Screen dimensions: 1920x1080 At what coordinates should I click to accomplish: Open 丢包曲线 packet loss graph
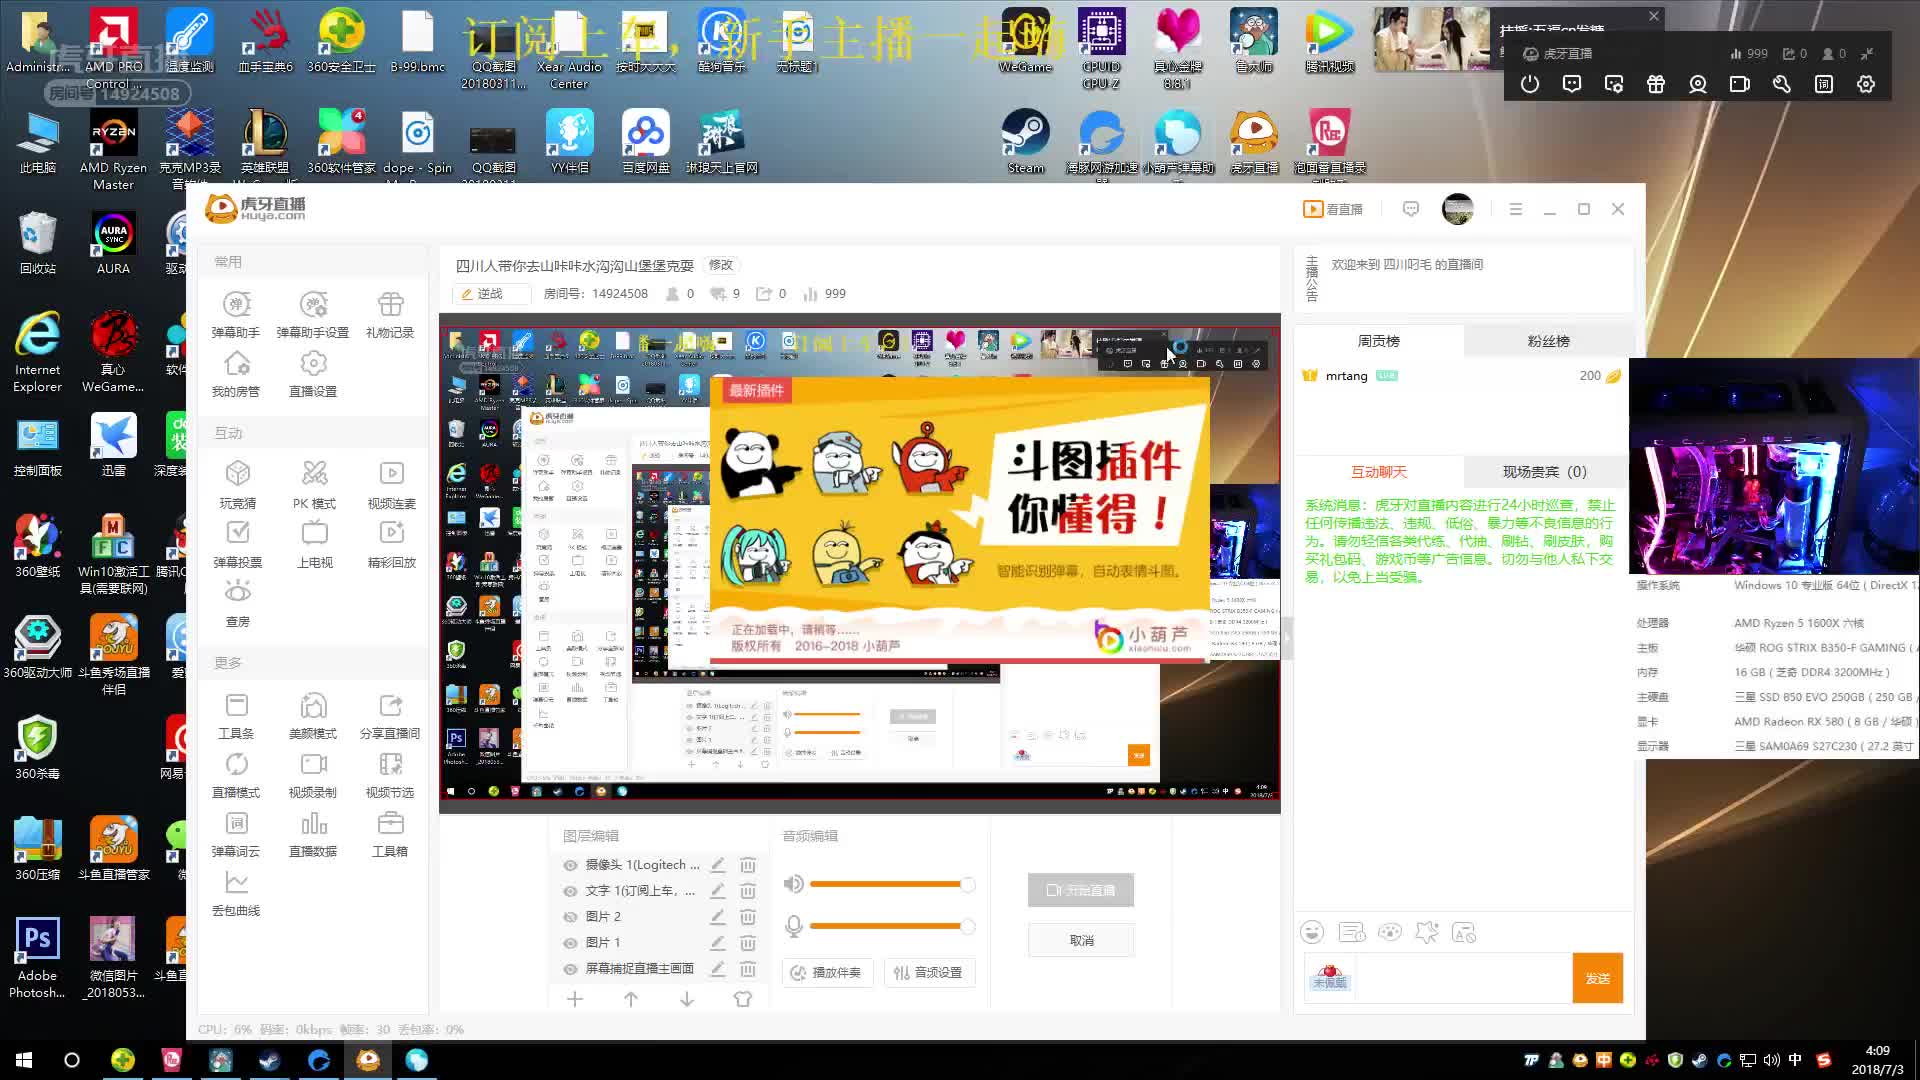click(x=236, y=893)
